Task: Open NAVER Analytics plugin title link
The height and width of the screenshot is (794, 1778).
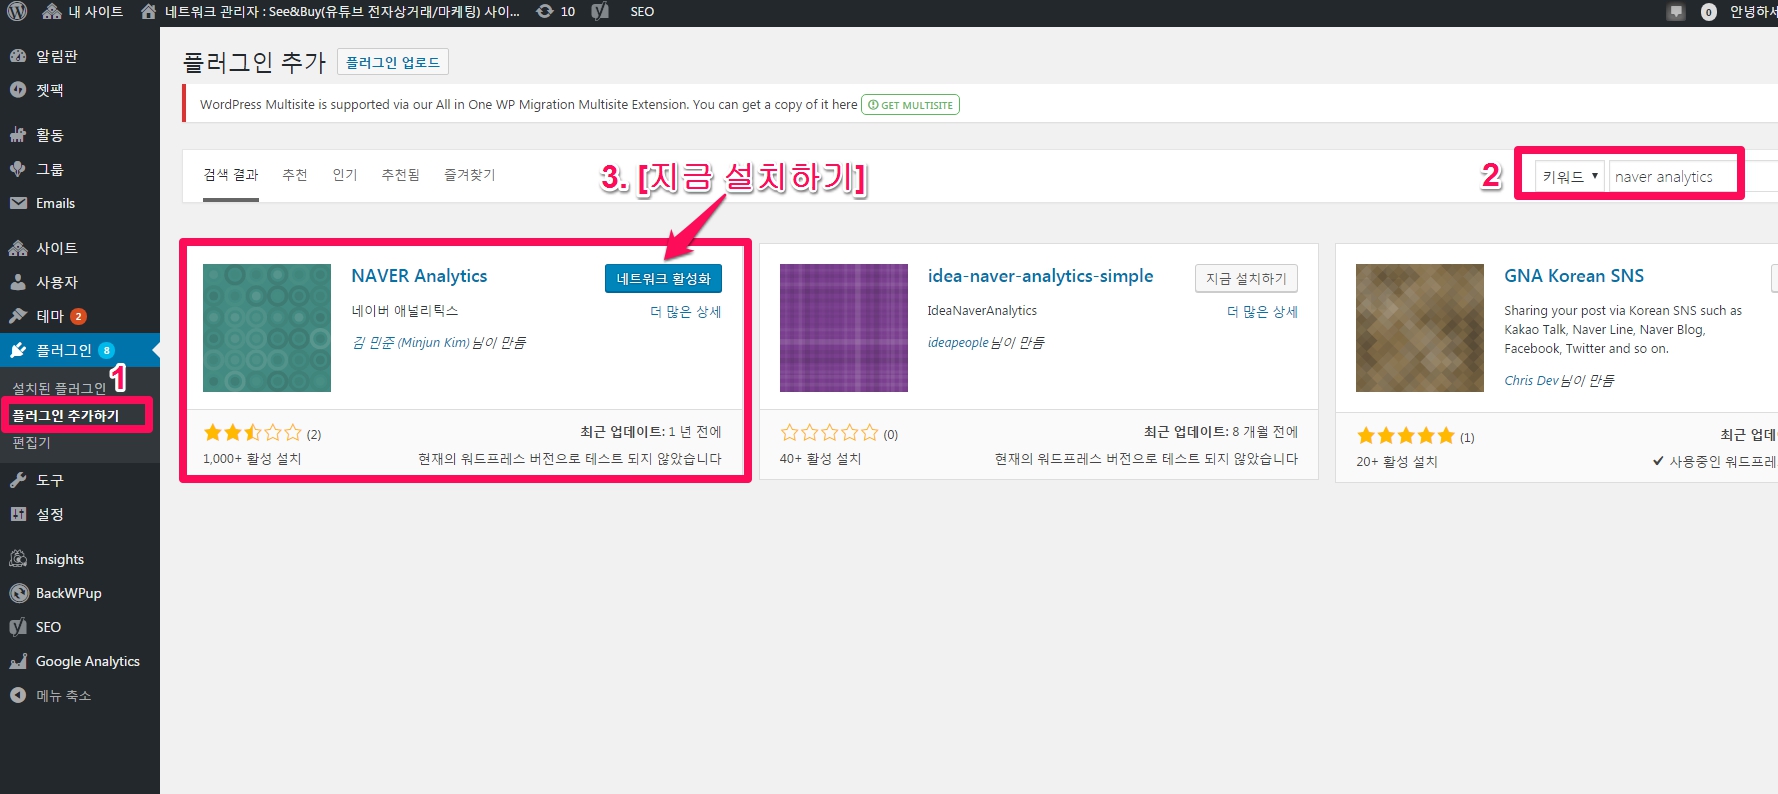Action: [419, 276]
